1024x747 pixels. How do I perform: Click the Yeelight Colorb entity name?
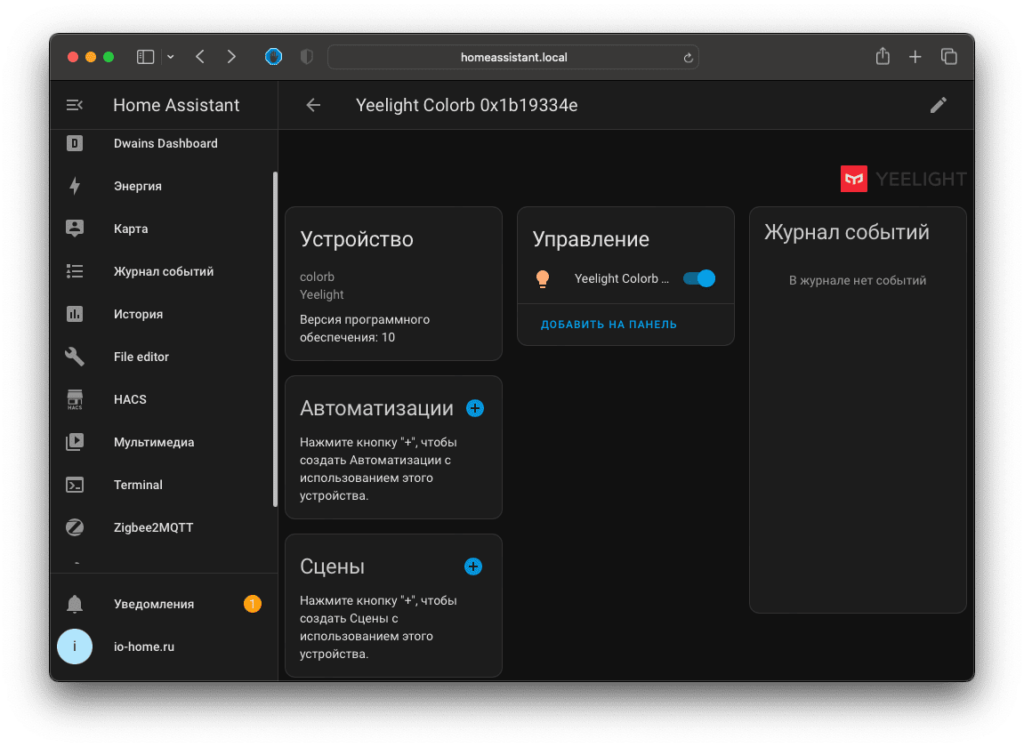pyautogui.click(x=621, y=279)
